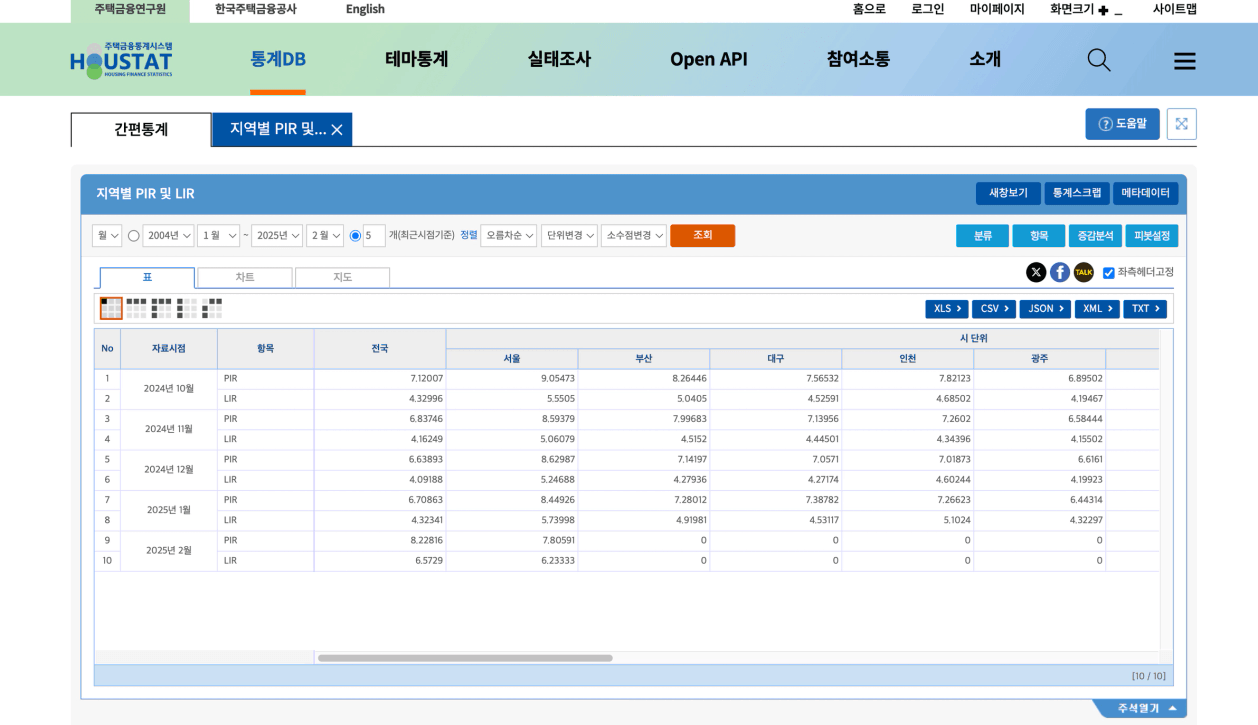Click the 항목 items button
Viewport: 1258px width, 725px height.
pos(1039,236)
